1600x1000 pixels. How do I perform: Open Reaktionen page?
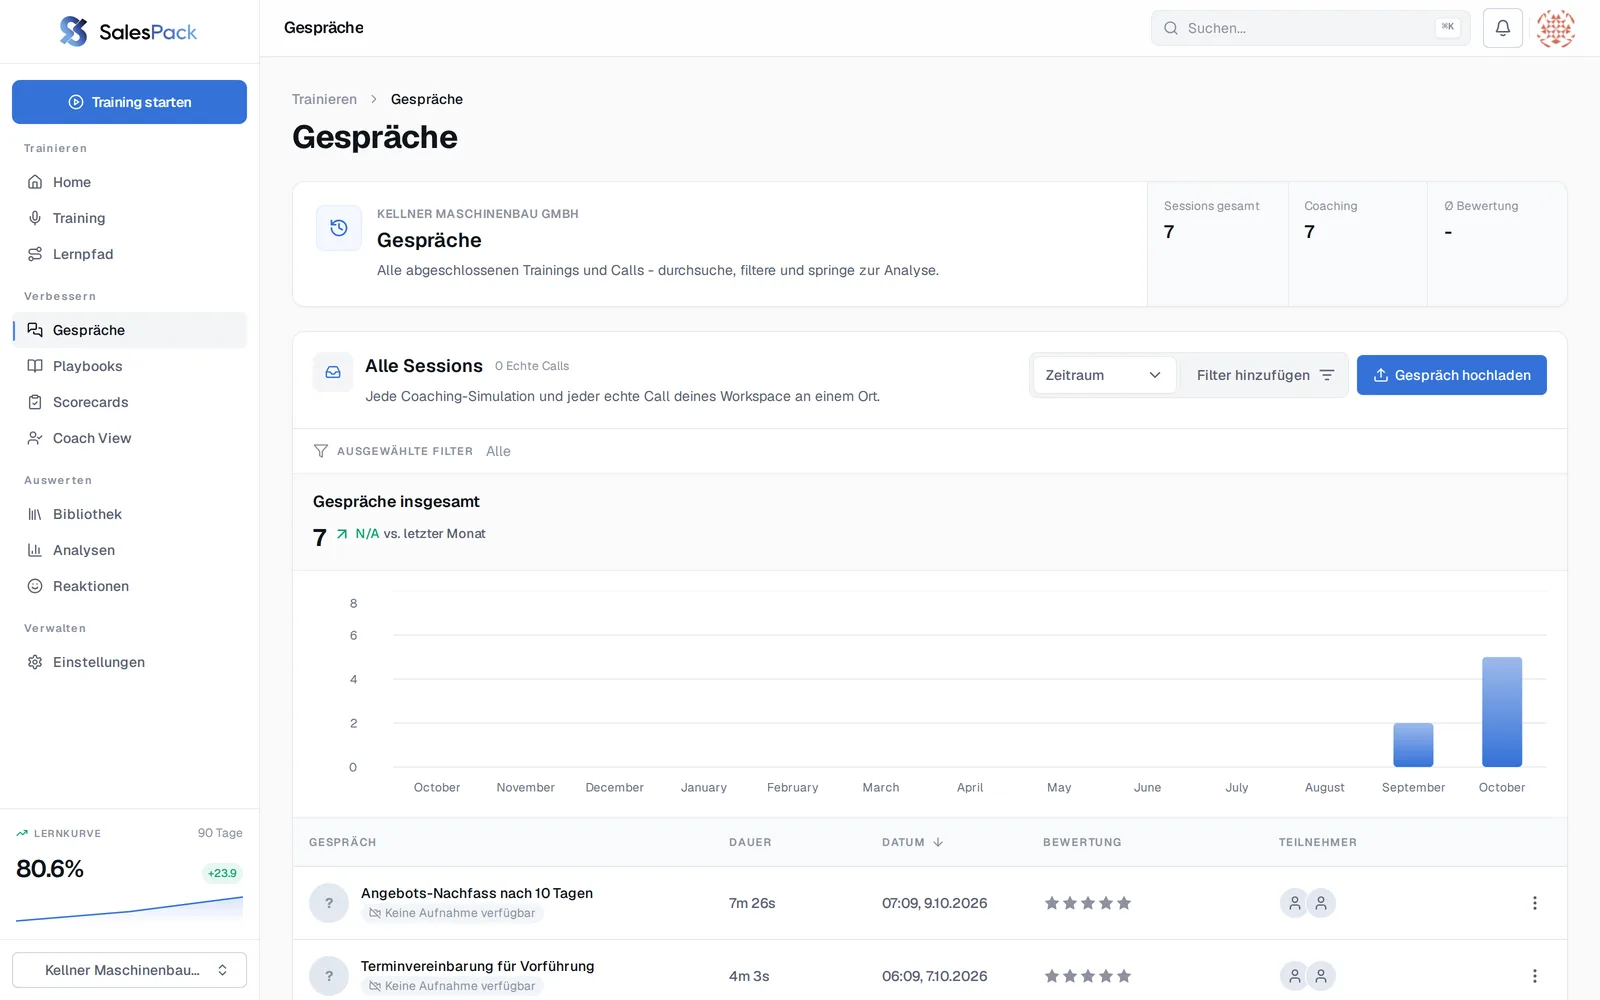[x=129, y=586]
